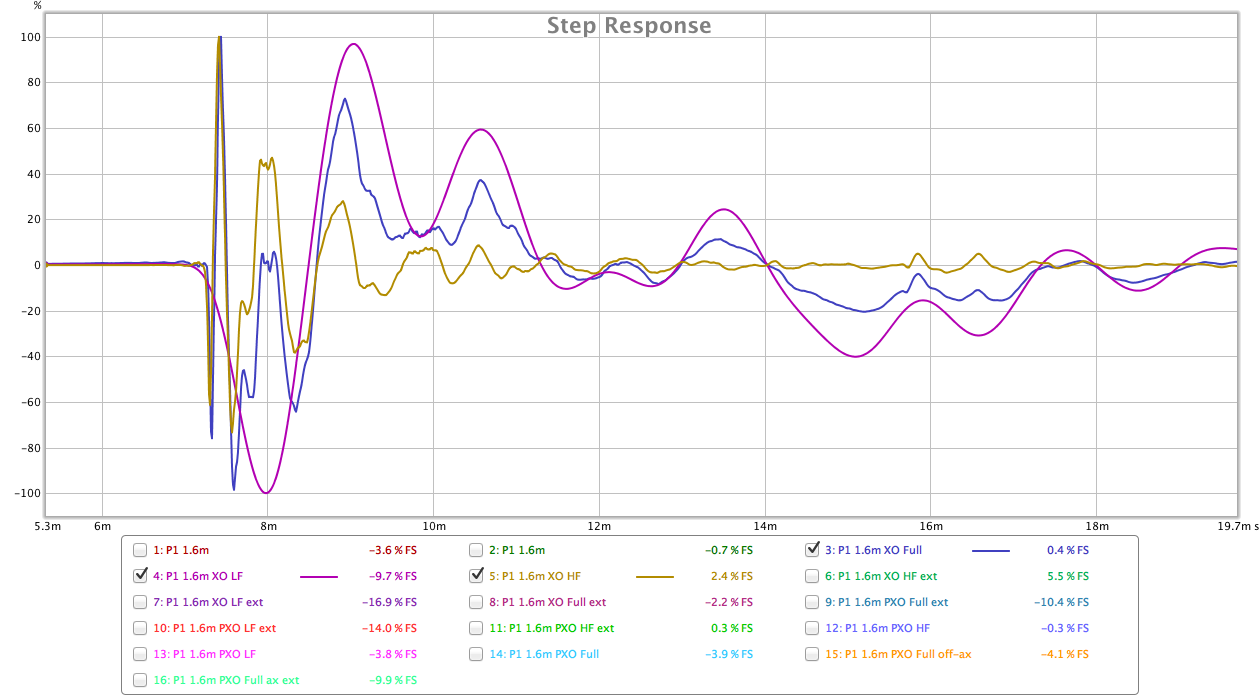Uncheck 5: P1 1.6m XO HF trace
Image resolution: width=1260 pixels, height=696 pixels.
click(476, 576)
